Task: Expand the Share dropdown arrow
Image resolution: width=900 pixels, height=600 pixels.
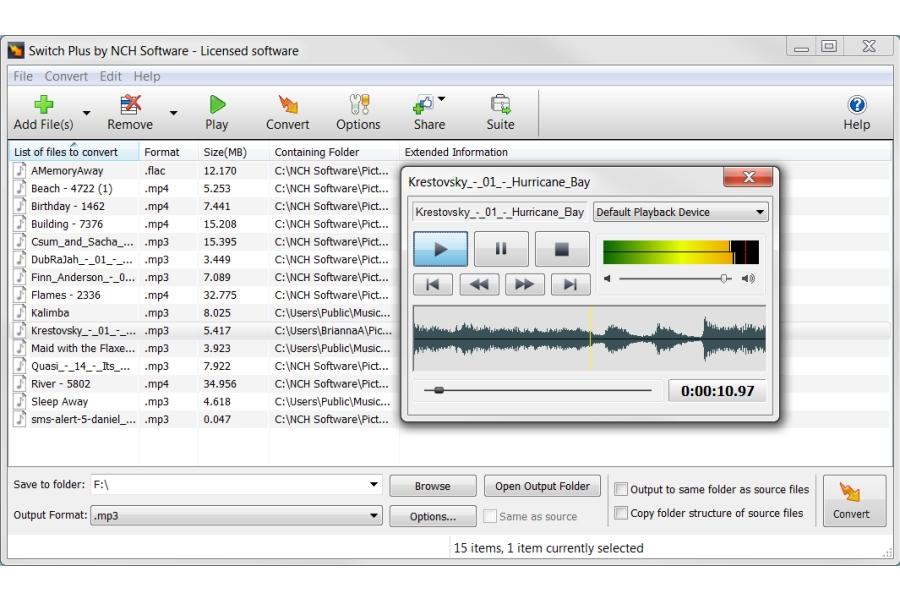Action: [x=441, y=99]
